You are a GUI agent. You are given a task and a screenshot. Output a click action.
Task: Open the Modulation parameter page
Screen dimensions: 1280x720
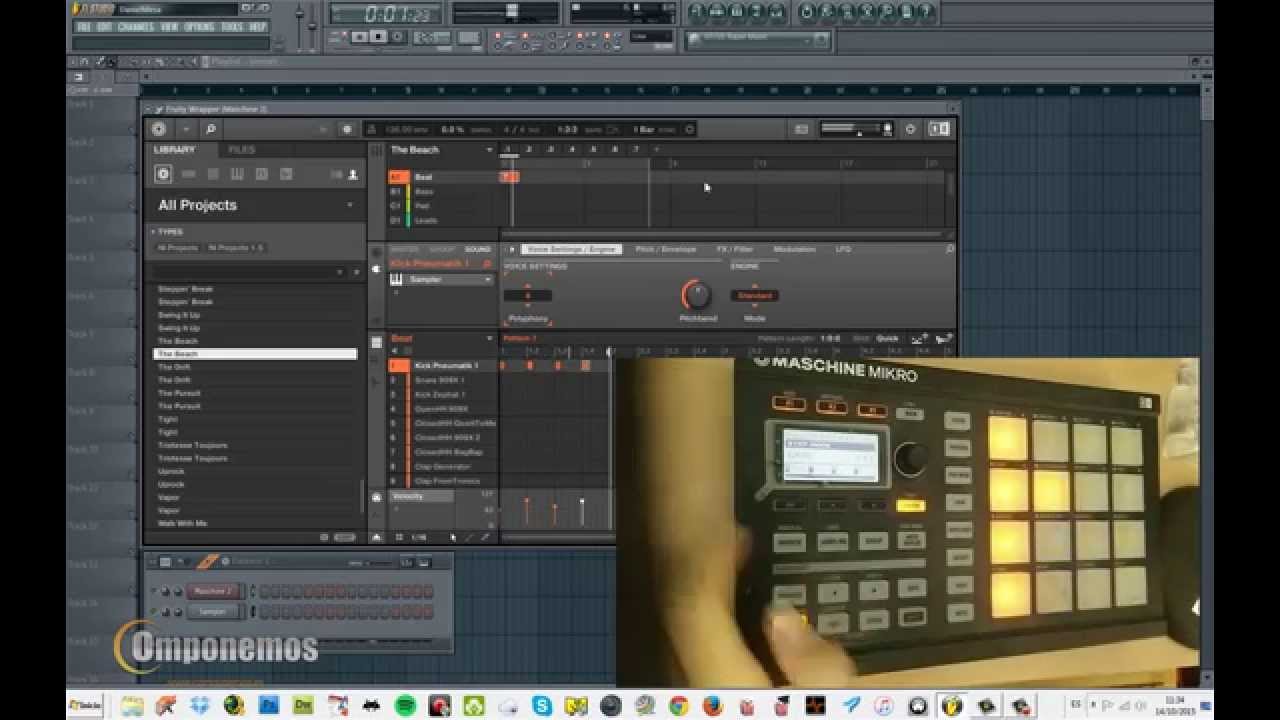(795, 249)
